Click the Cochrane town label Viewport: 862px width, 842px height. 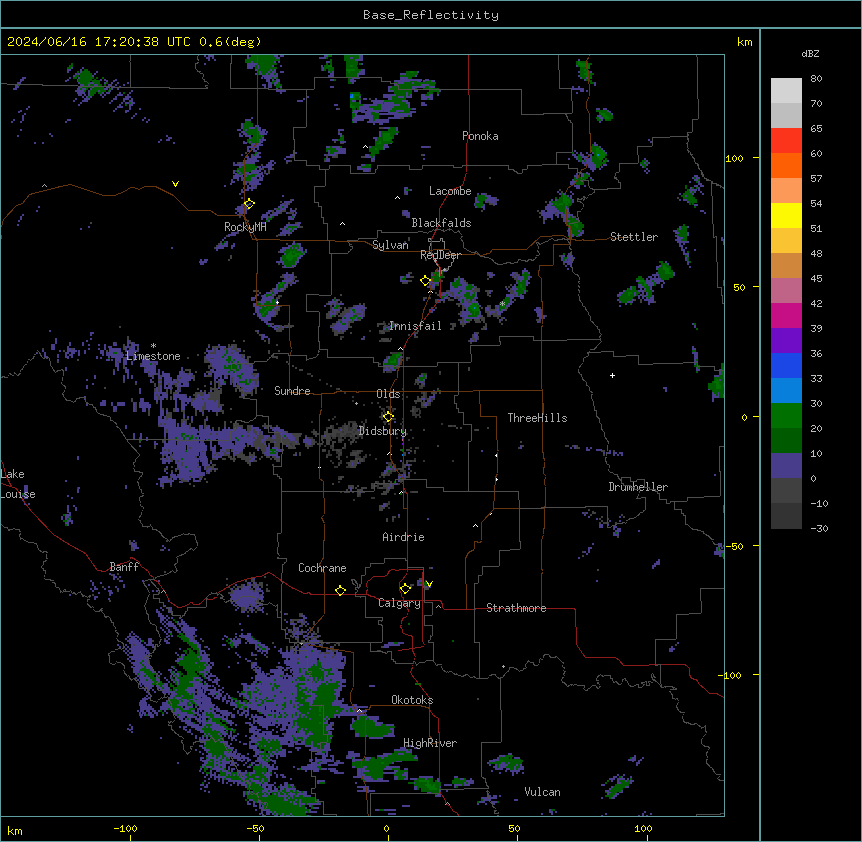[322, 568]
